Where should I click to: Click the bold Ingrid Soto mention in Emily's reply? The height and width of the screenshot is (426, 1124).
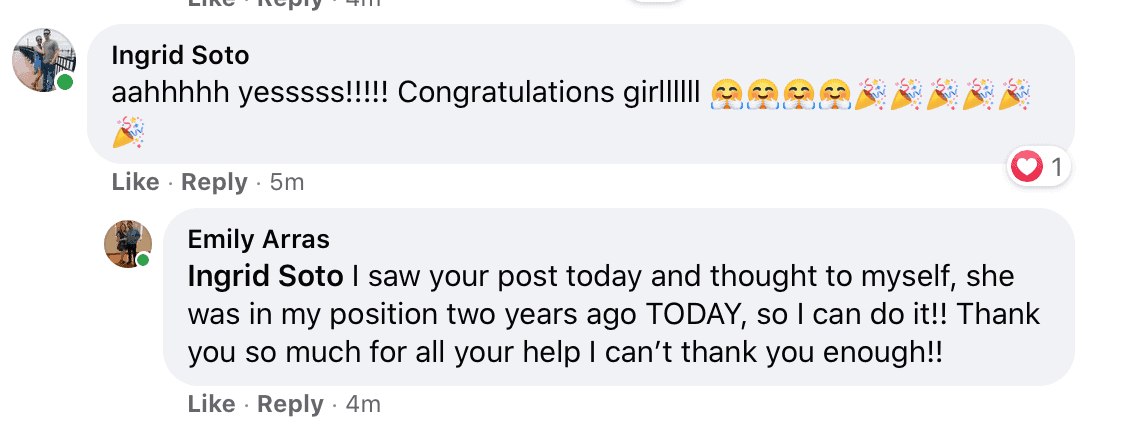click(x=266, y=276)
